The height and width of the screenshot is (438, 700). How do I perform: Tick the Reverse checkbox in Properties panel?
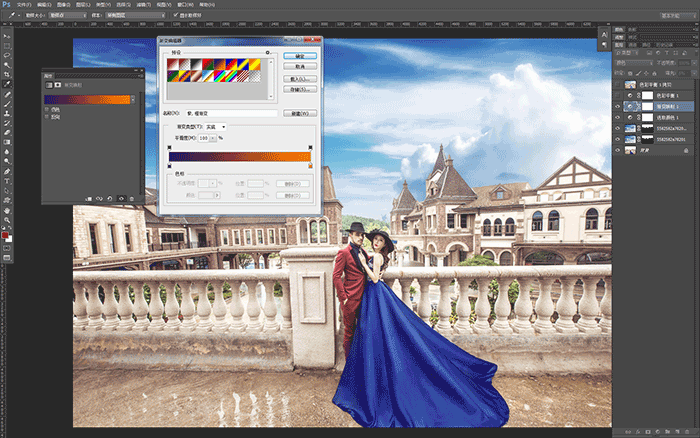pyautogui.click(x=47, y=117)
